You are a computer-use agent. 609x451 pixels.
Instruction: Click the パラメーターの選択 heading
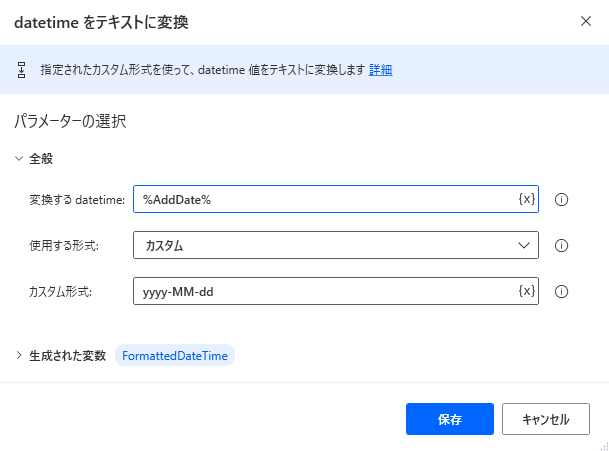pyautogui.click(x=69, y=122)
